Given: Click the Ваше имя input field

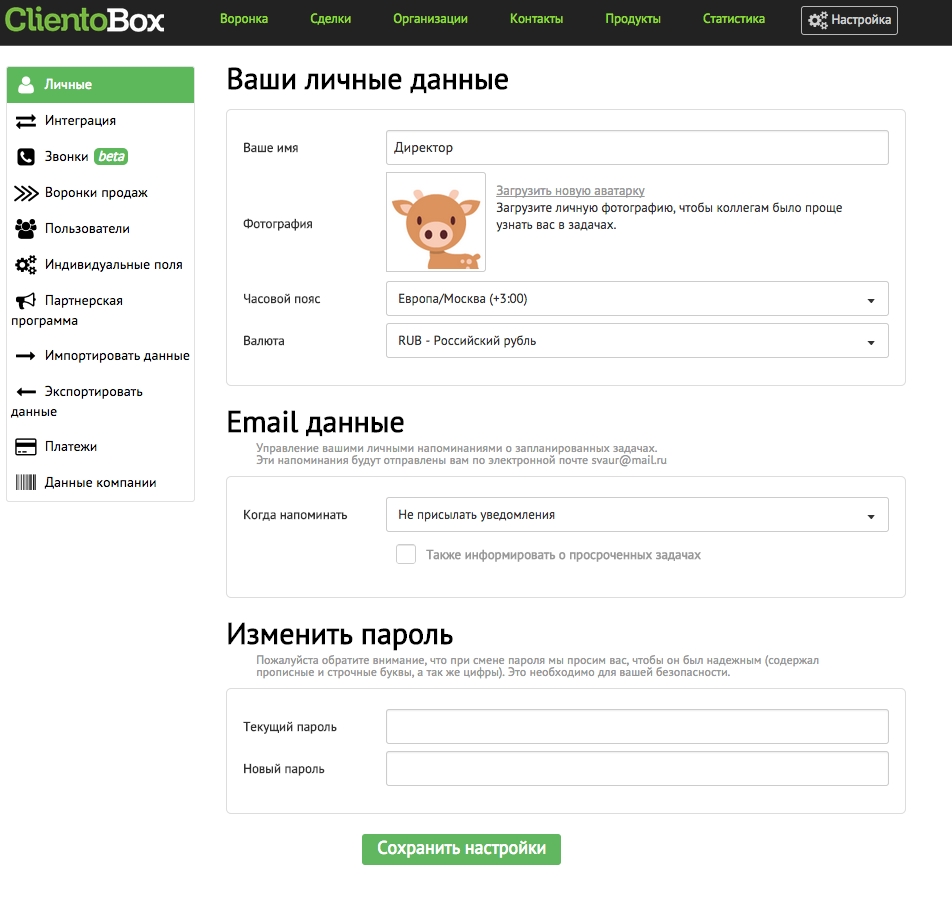Looking at the screenshot, I should [x=637, y=148].
